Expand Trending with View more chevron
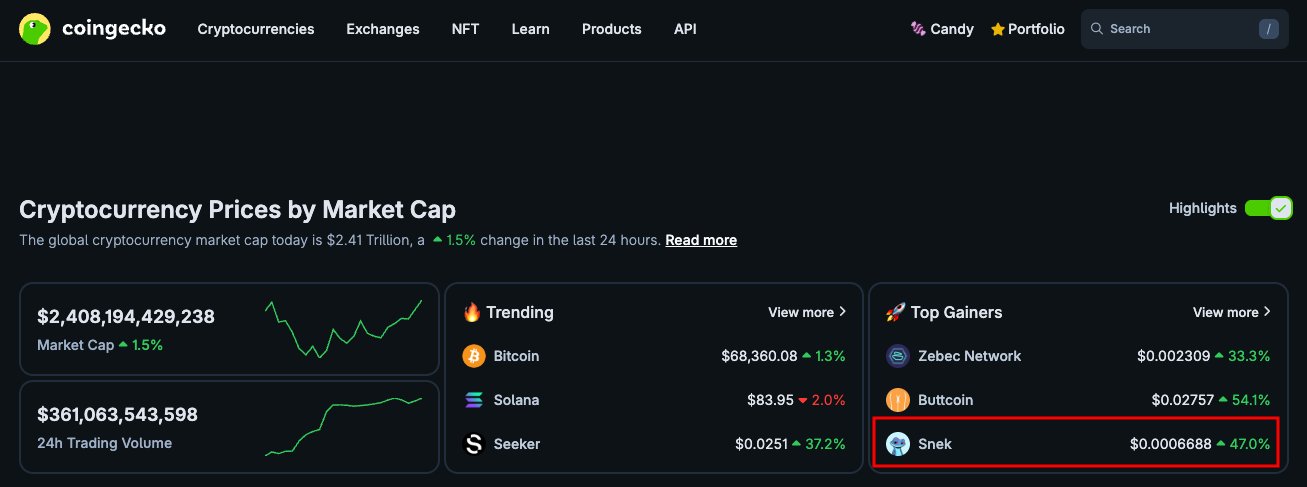The width and height of the screenshot is (1307, 487). (842, 312)
